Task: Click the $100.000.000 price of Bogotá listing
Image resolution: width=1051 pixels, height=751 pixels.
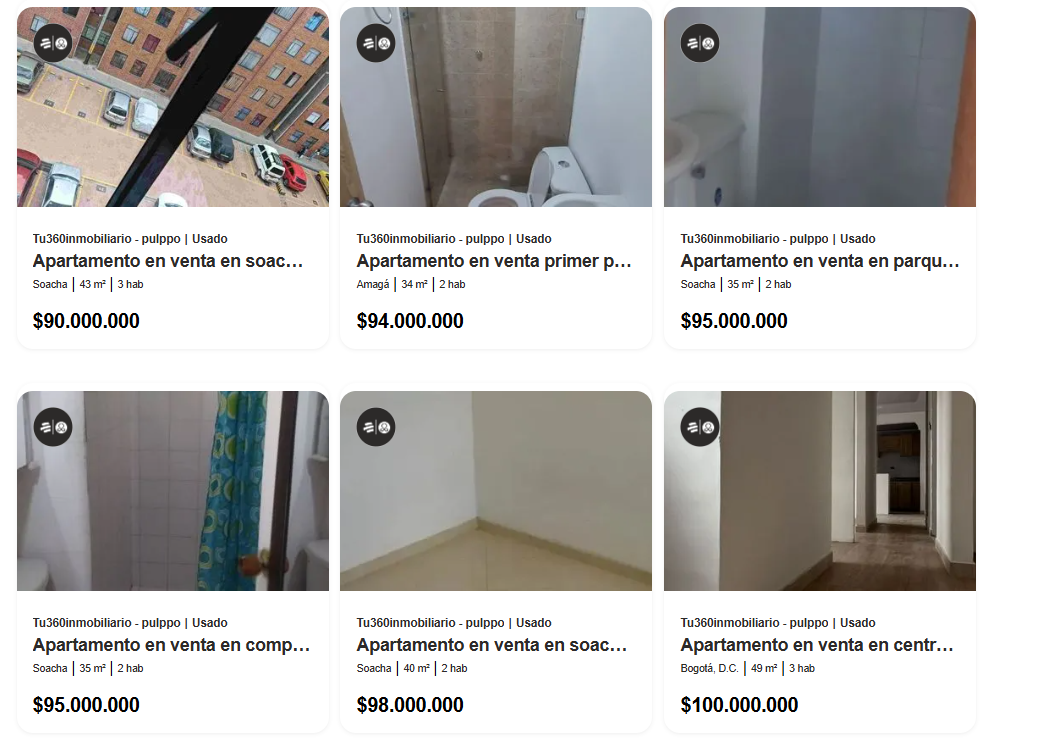Action: point(739,705)
